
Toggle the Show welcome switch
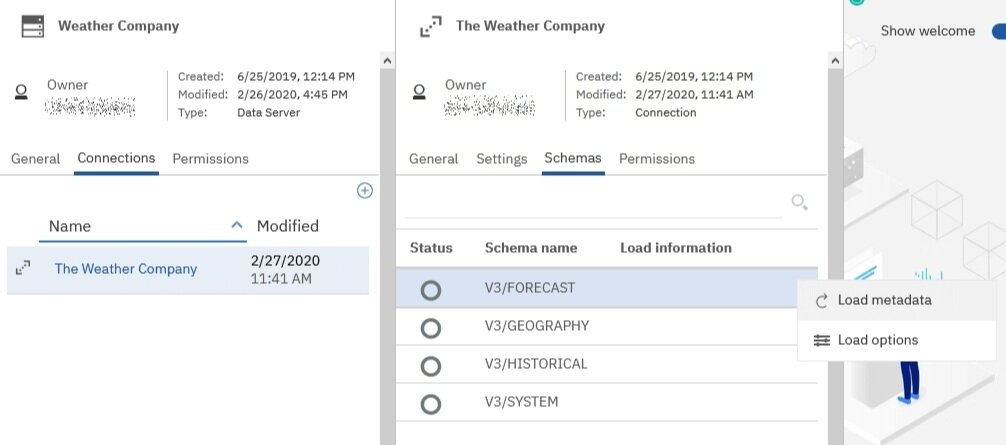(x=998, y=31)
